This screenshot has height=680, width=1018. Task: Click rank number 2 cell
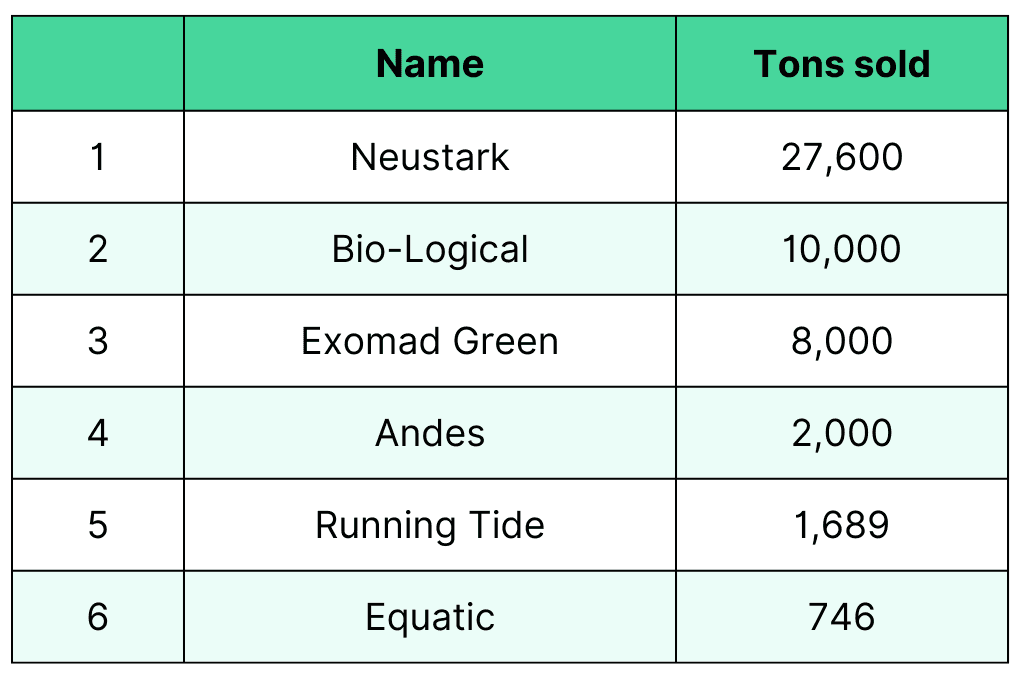coord(98,249)
